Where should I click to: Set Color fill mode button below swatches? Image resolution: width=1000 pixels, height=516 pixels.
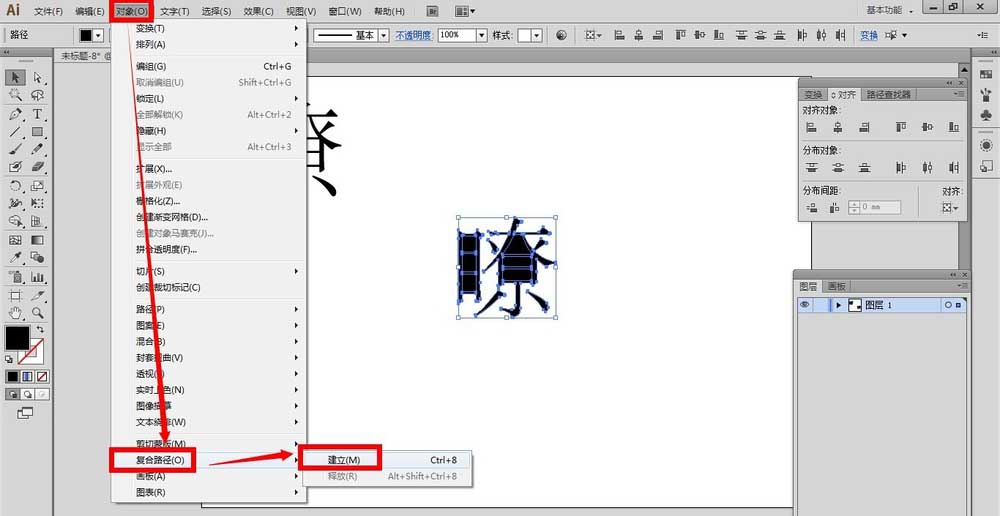13,376
